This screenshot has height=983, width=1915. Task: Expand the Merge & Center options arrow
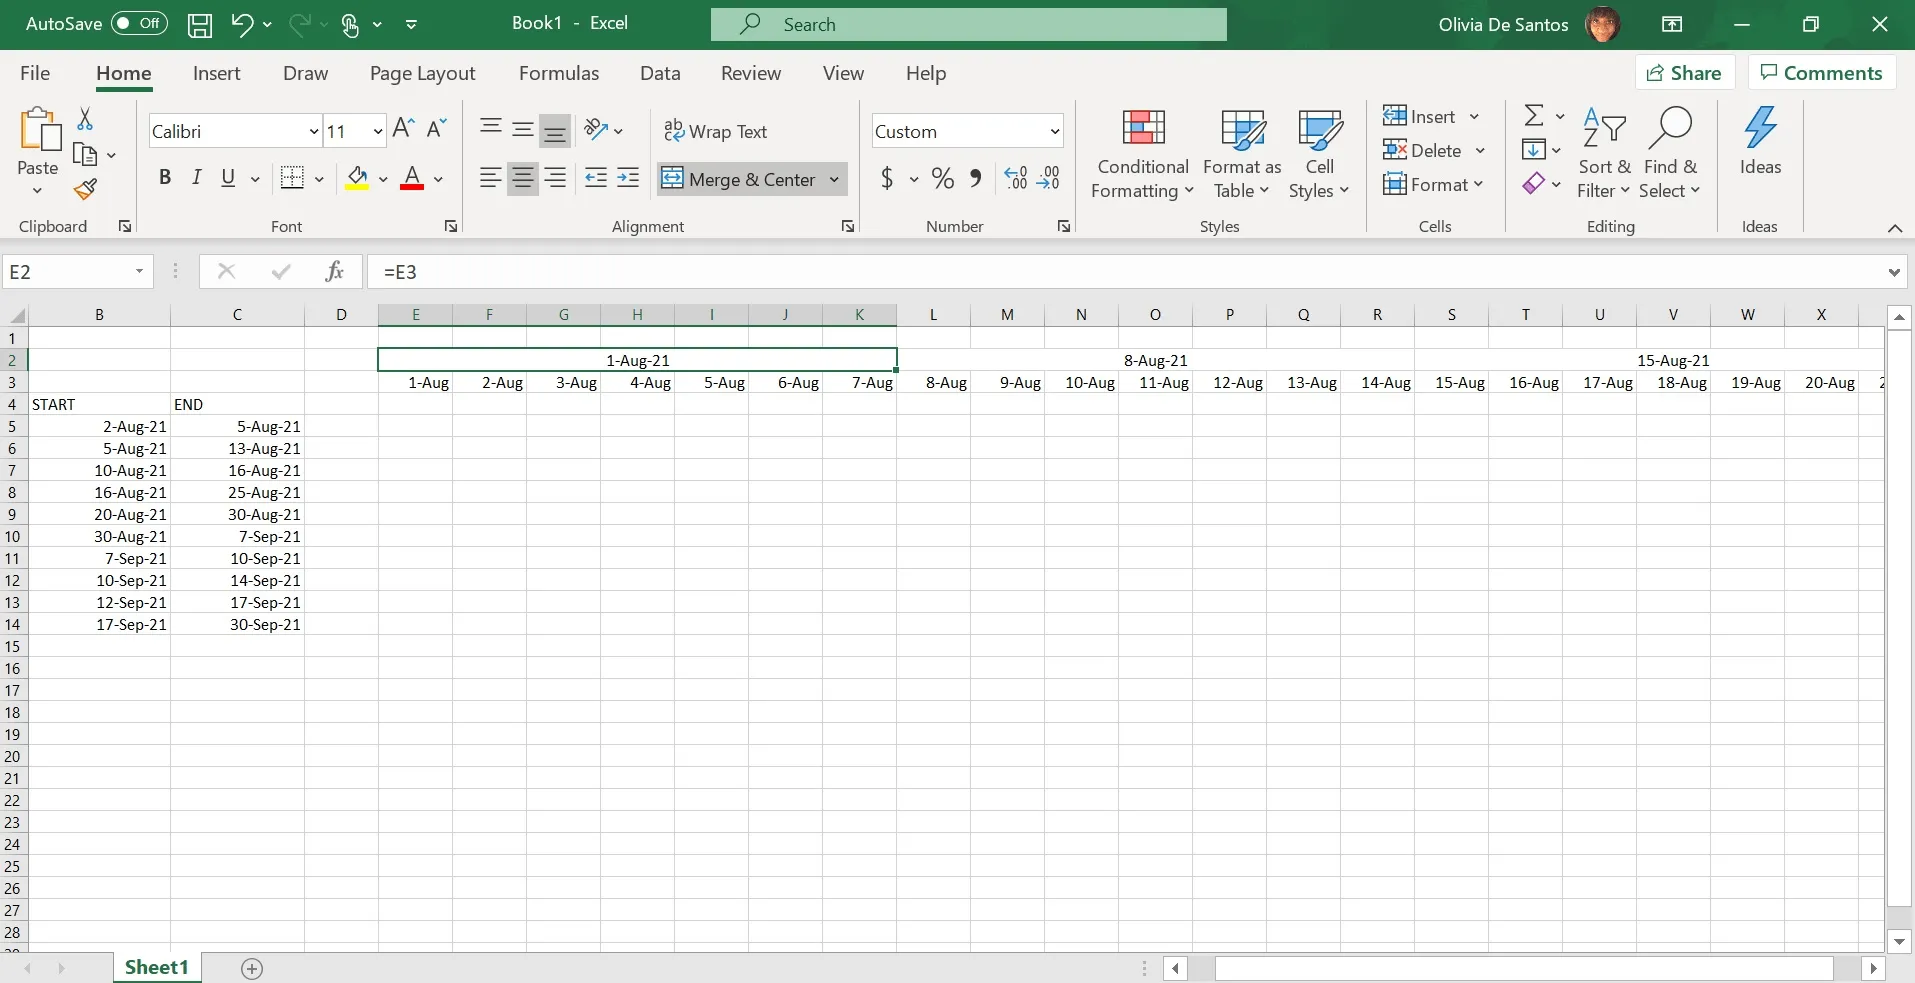pos(836,179)
